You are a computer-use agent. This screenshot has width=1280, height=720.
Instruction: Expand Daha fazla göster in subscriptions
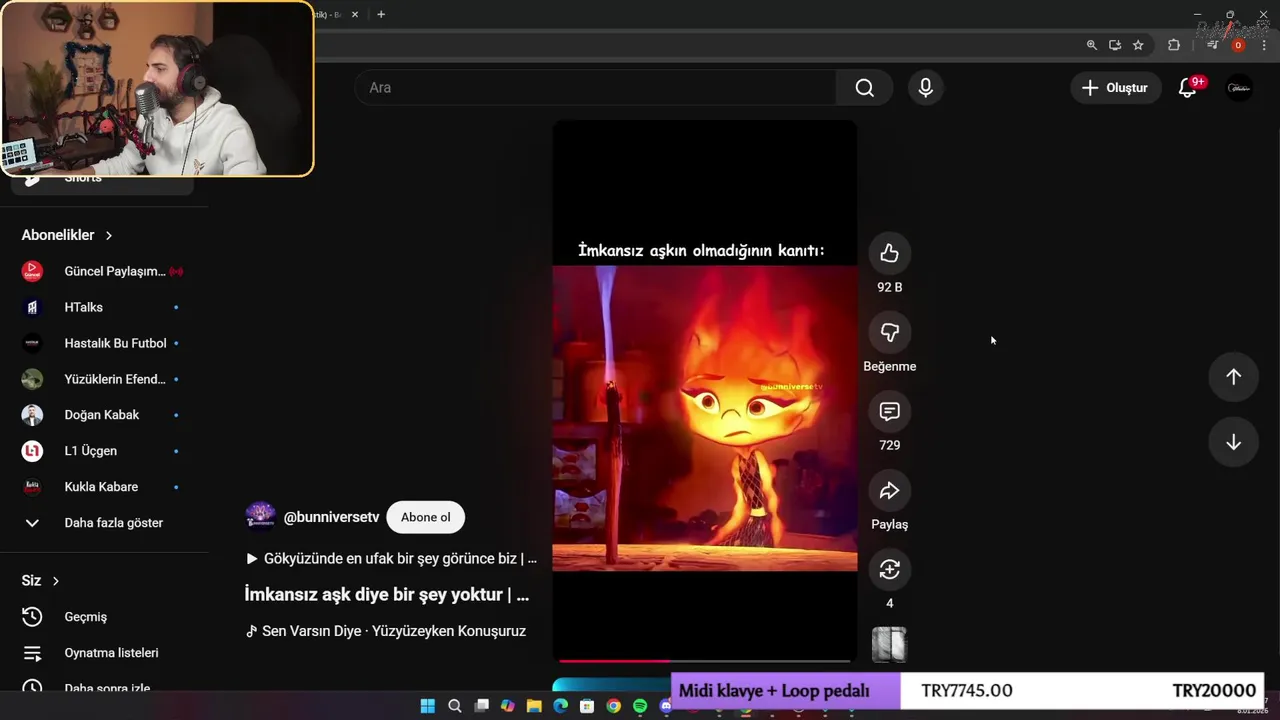(x=103, y=523)
